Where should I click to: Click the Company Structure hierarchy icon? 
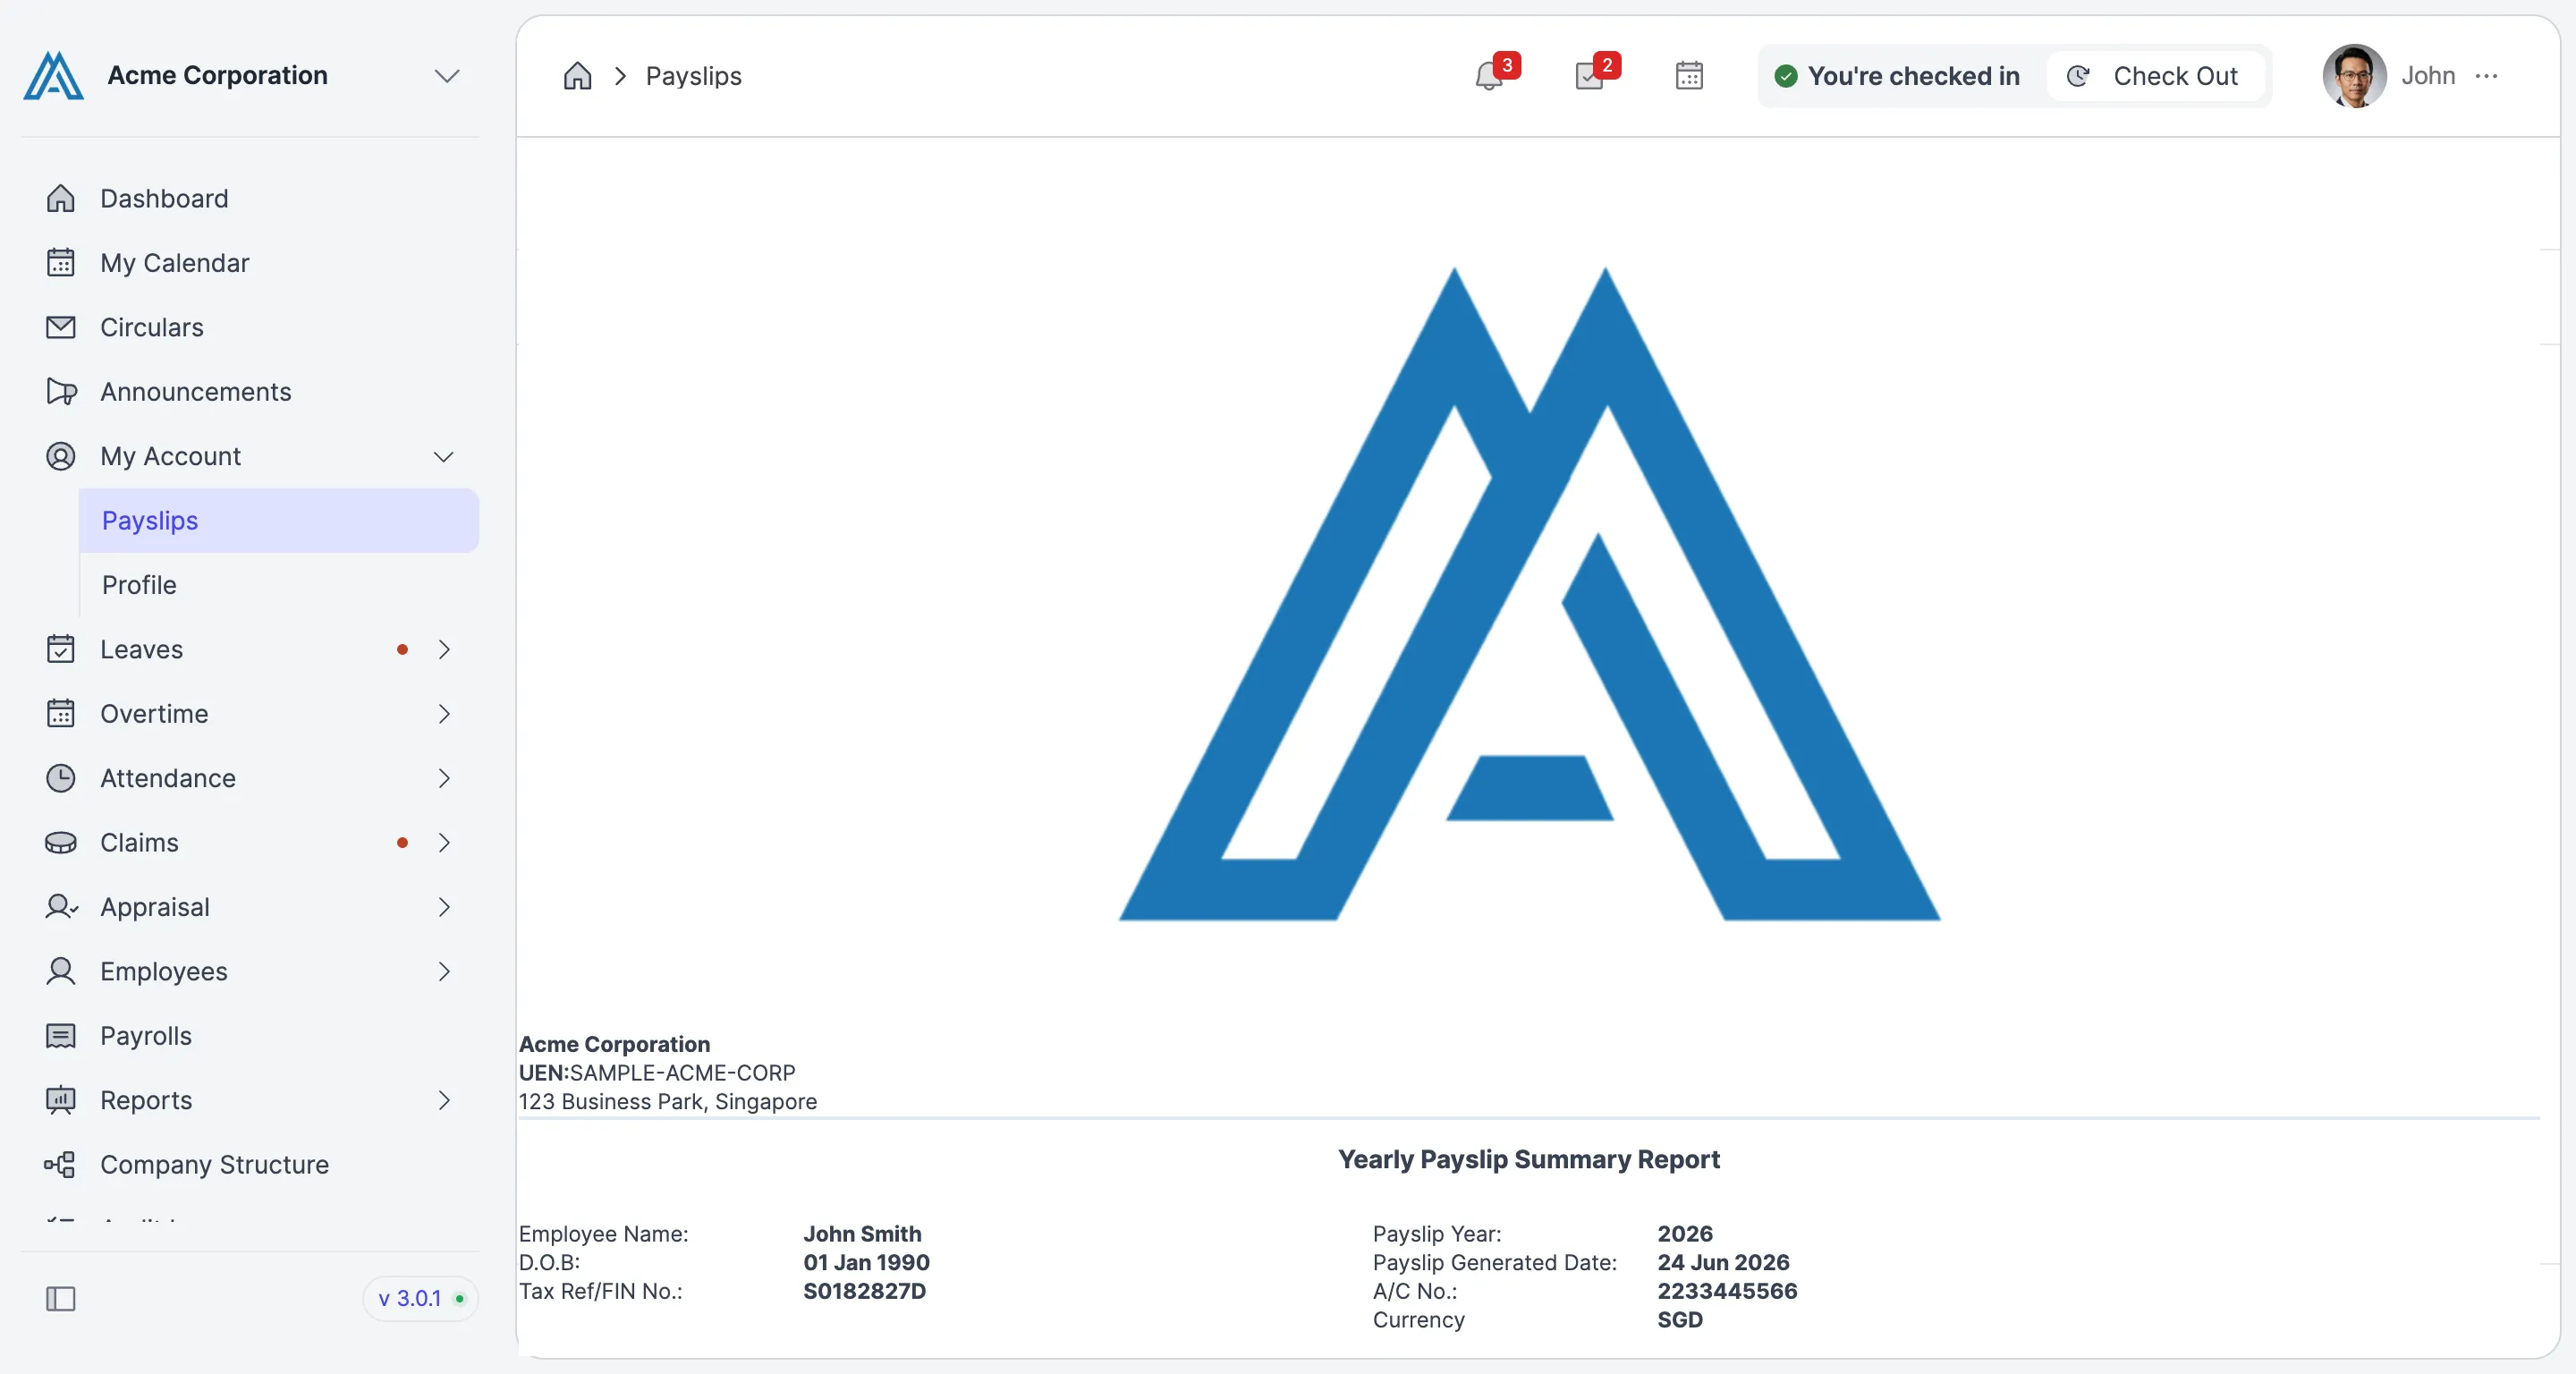(x=60, y=1165)
